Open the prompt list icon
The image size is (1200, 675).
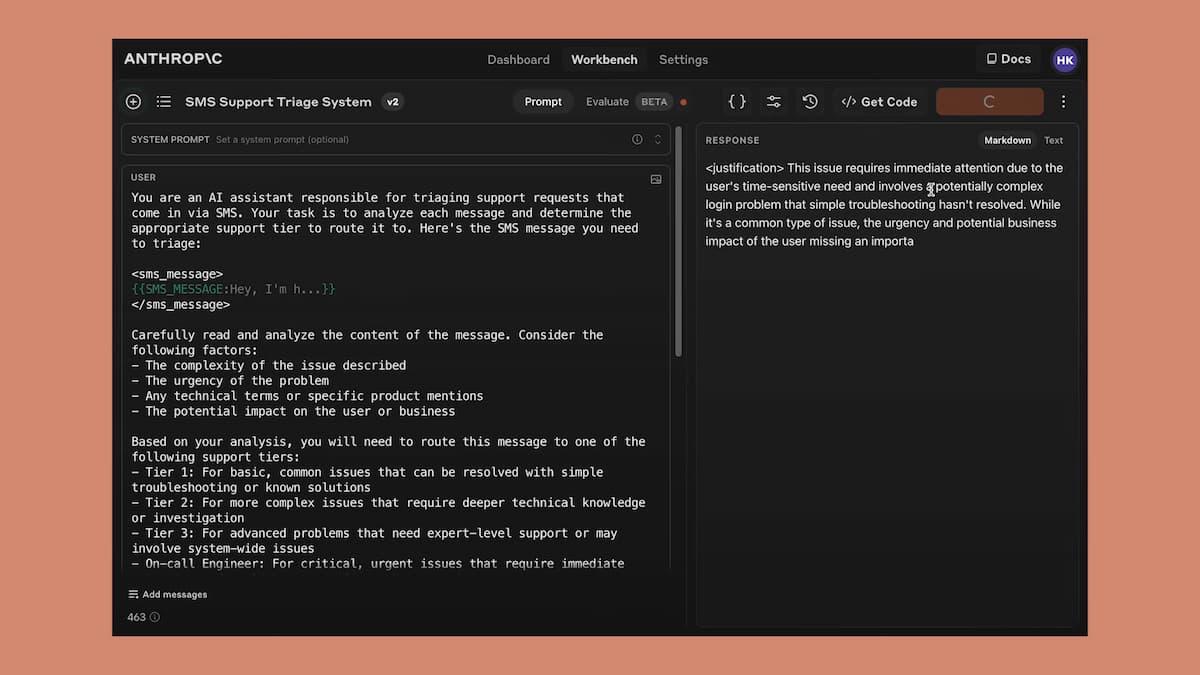click(164, 102)
